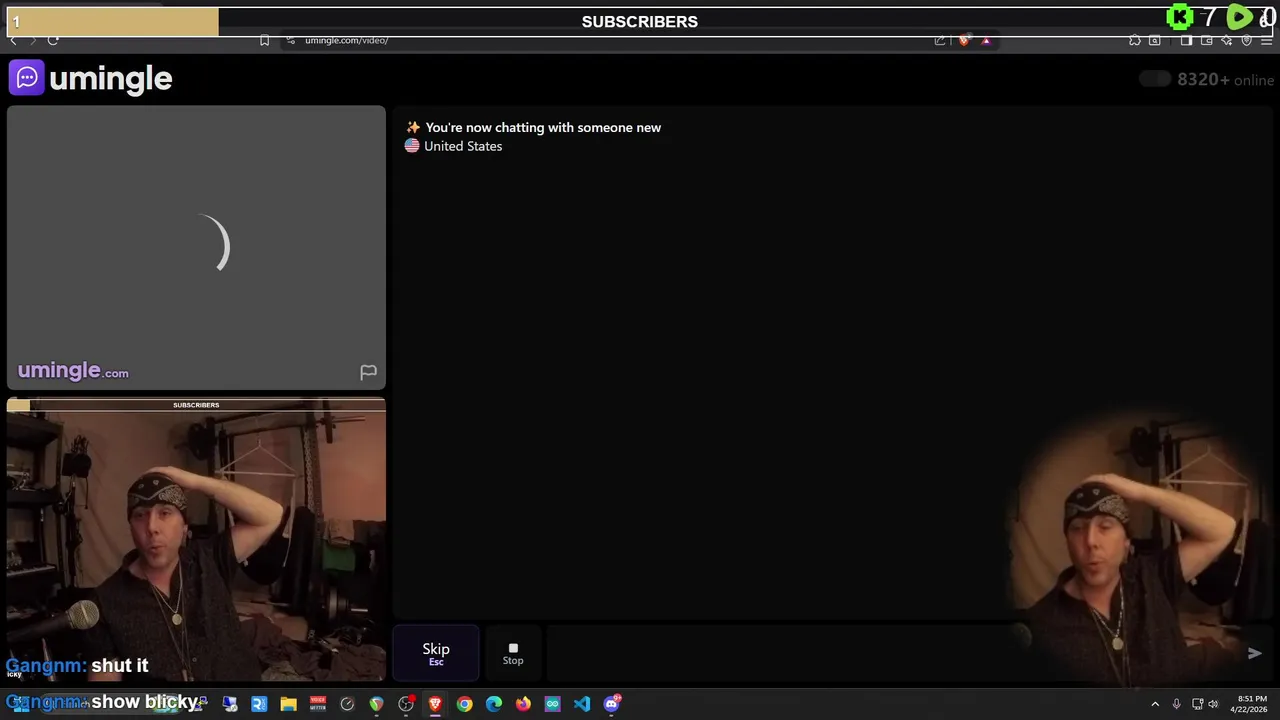Open Discord from the taskbar

[x=612, y=704]
